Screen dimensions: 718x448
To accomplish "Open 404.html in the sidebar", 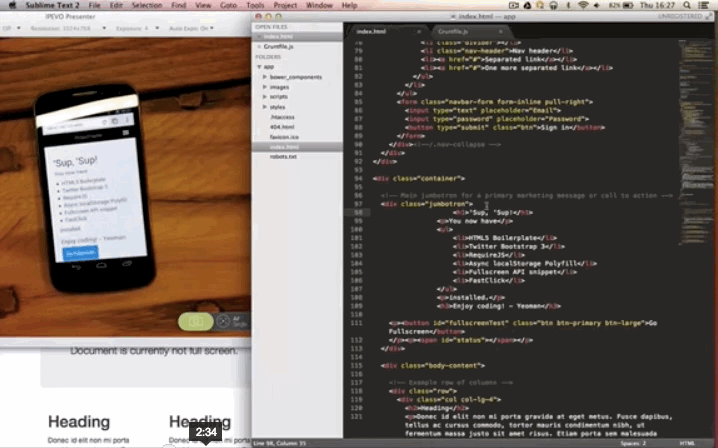I will click(282, 127).
